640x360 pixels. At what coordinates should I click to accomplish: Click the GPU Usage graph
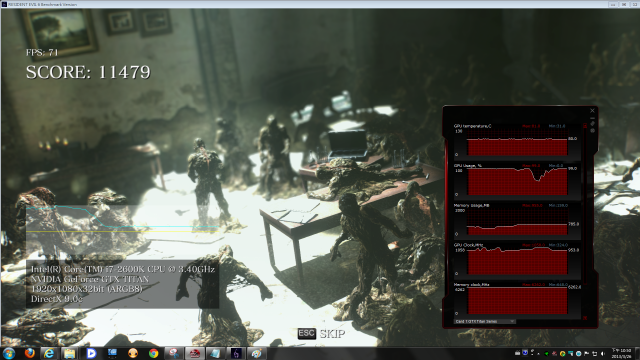click(517, 182)
